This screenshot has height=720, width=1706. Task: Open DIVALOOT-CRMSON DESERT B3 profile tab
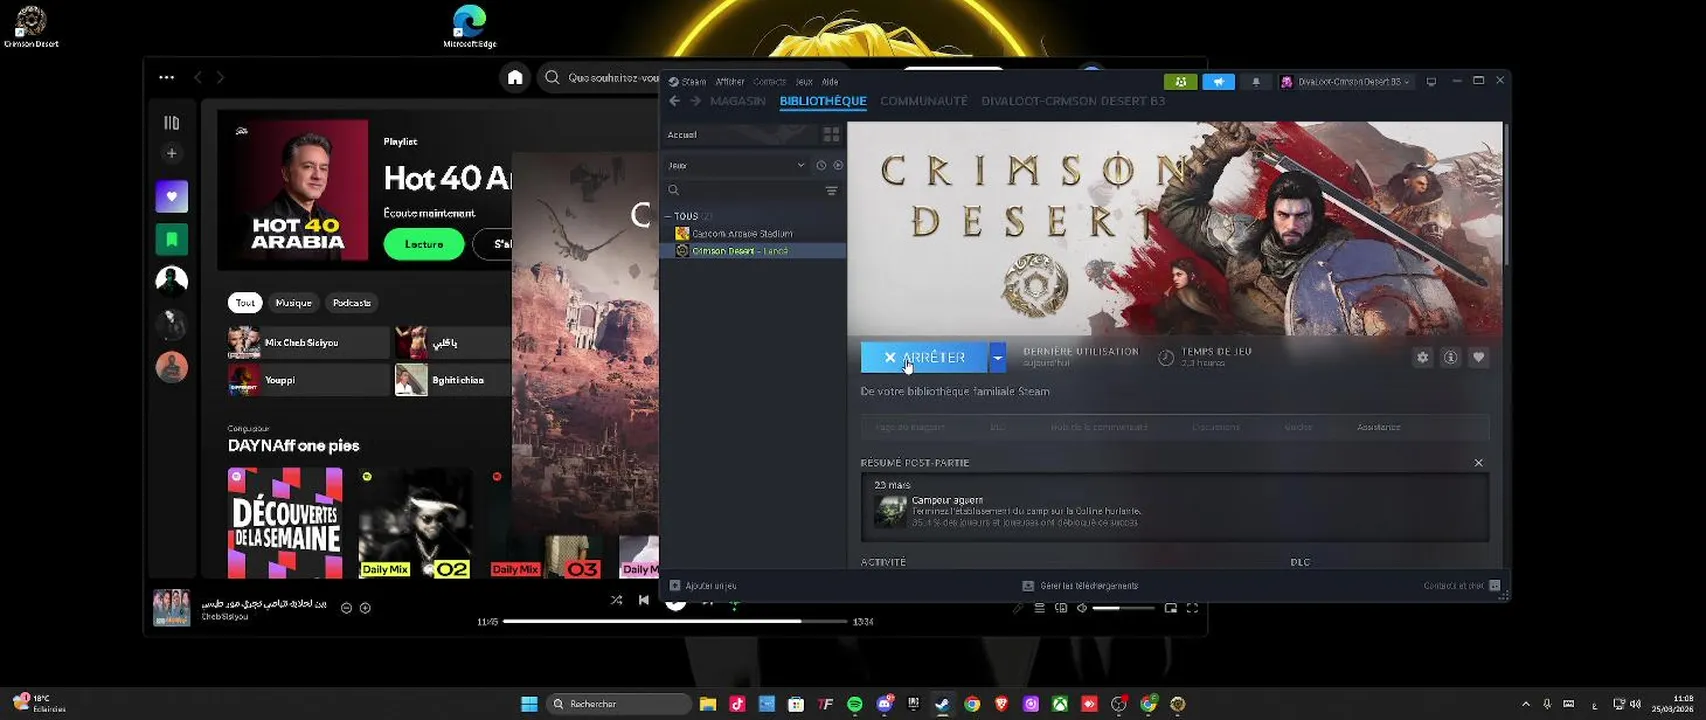[1073, 101]
